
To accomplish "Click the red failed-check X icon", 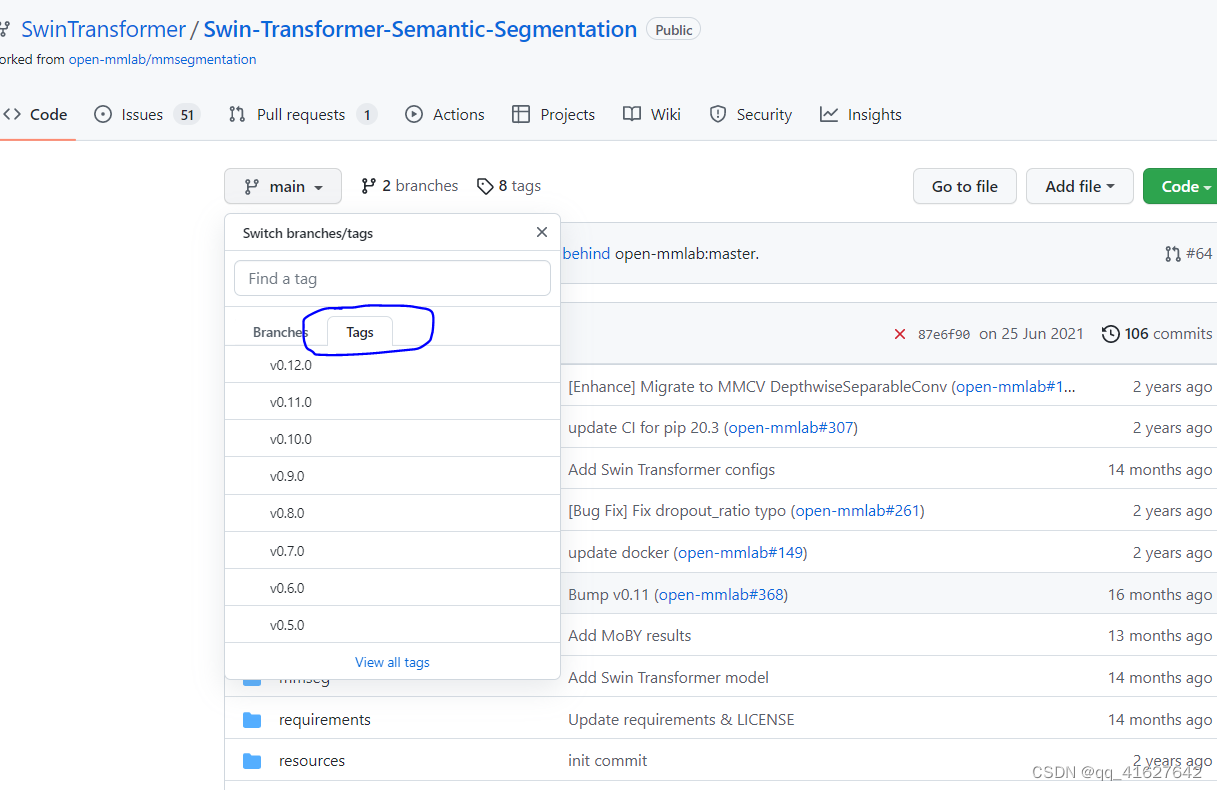I will click(899, 333).
